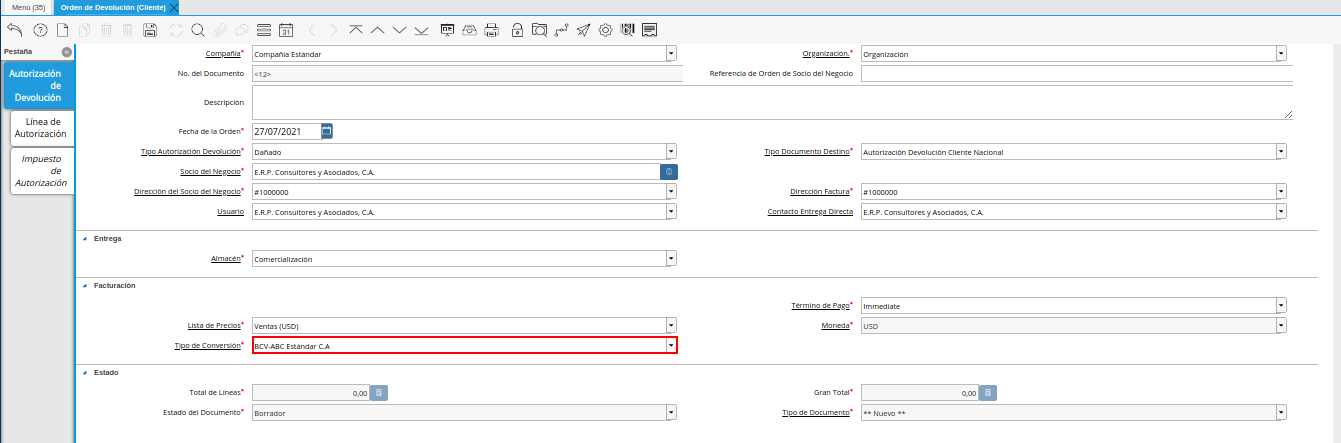The height and width of the screenshot is (443, 1341).
Task: Open calculator for Total de Líneas
Action: (x=379, y=393)
